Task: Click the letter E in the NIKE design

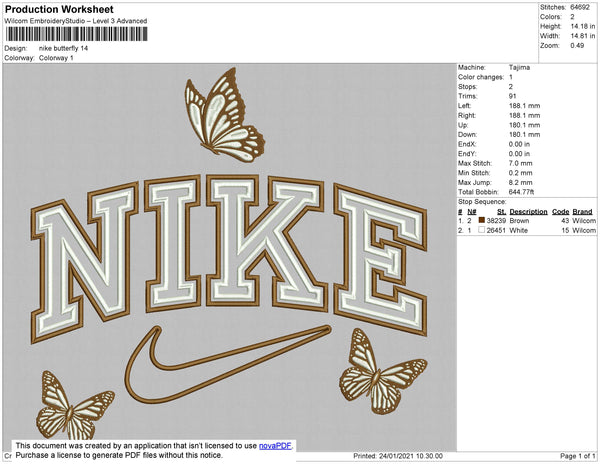Action: (x=380, y=259)
